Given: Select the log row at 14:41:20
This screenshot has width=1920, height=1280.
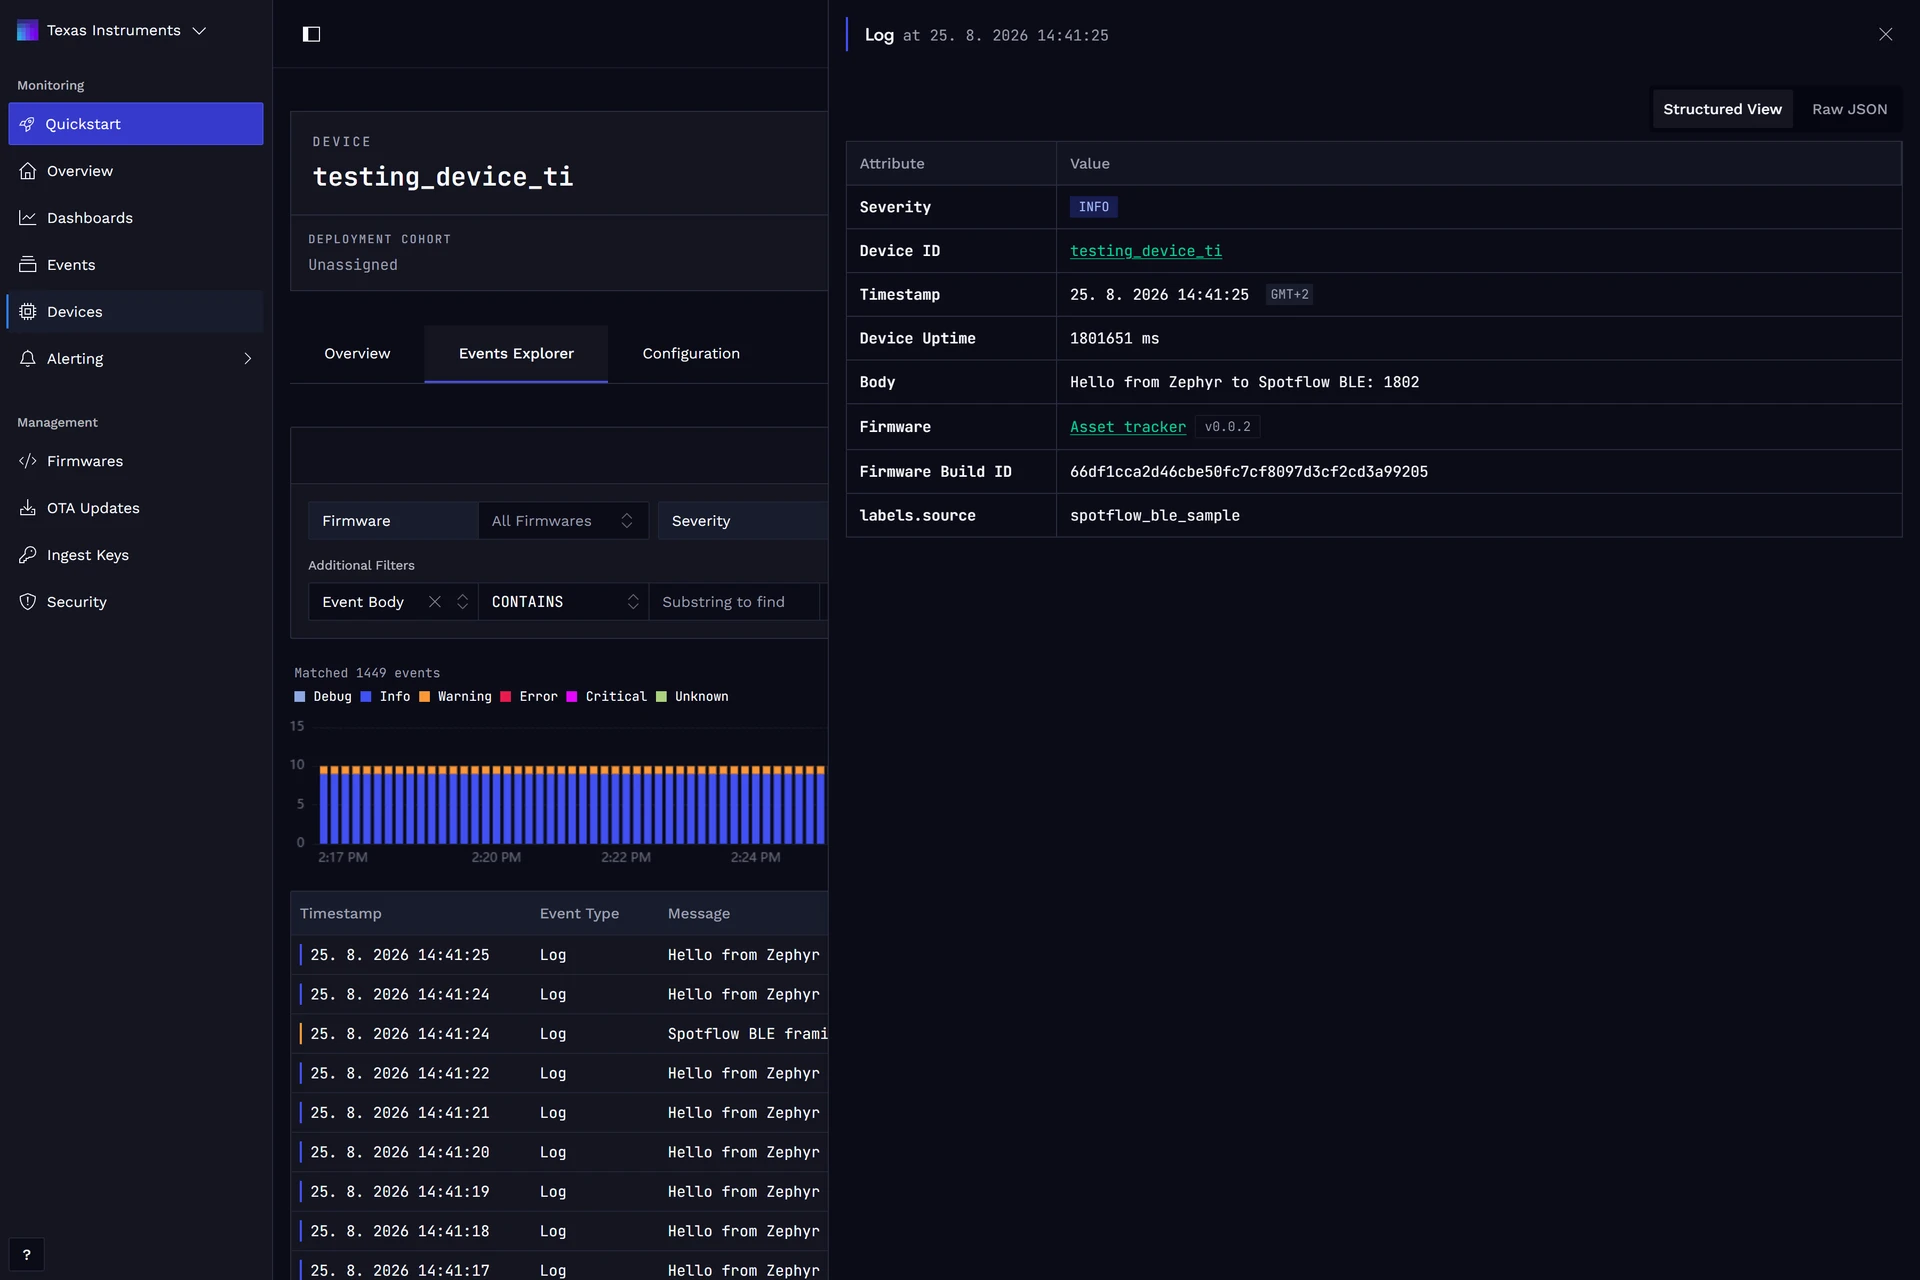Looking at the screenshot, I should pyautogui.click(x=559, y=1152).
